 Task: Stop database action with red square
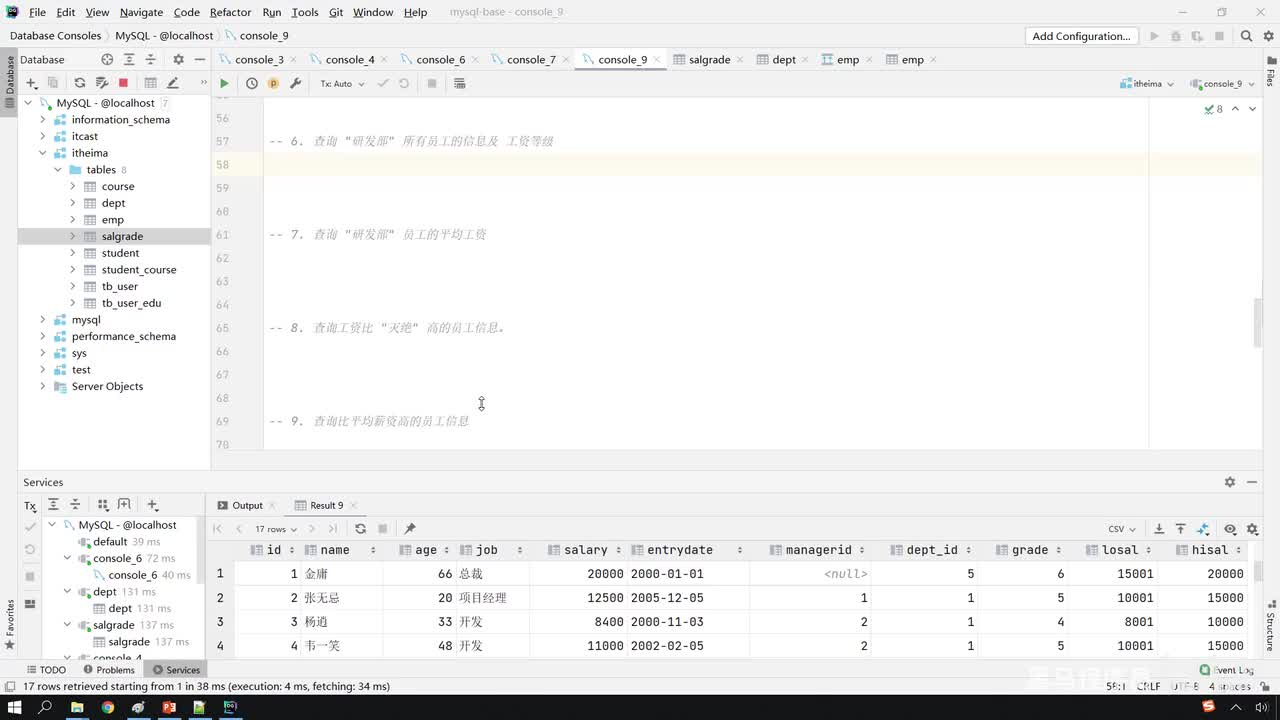(x=123, y=83)
